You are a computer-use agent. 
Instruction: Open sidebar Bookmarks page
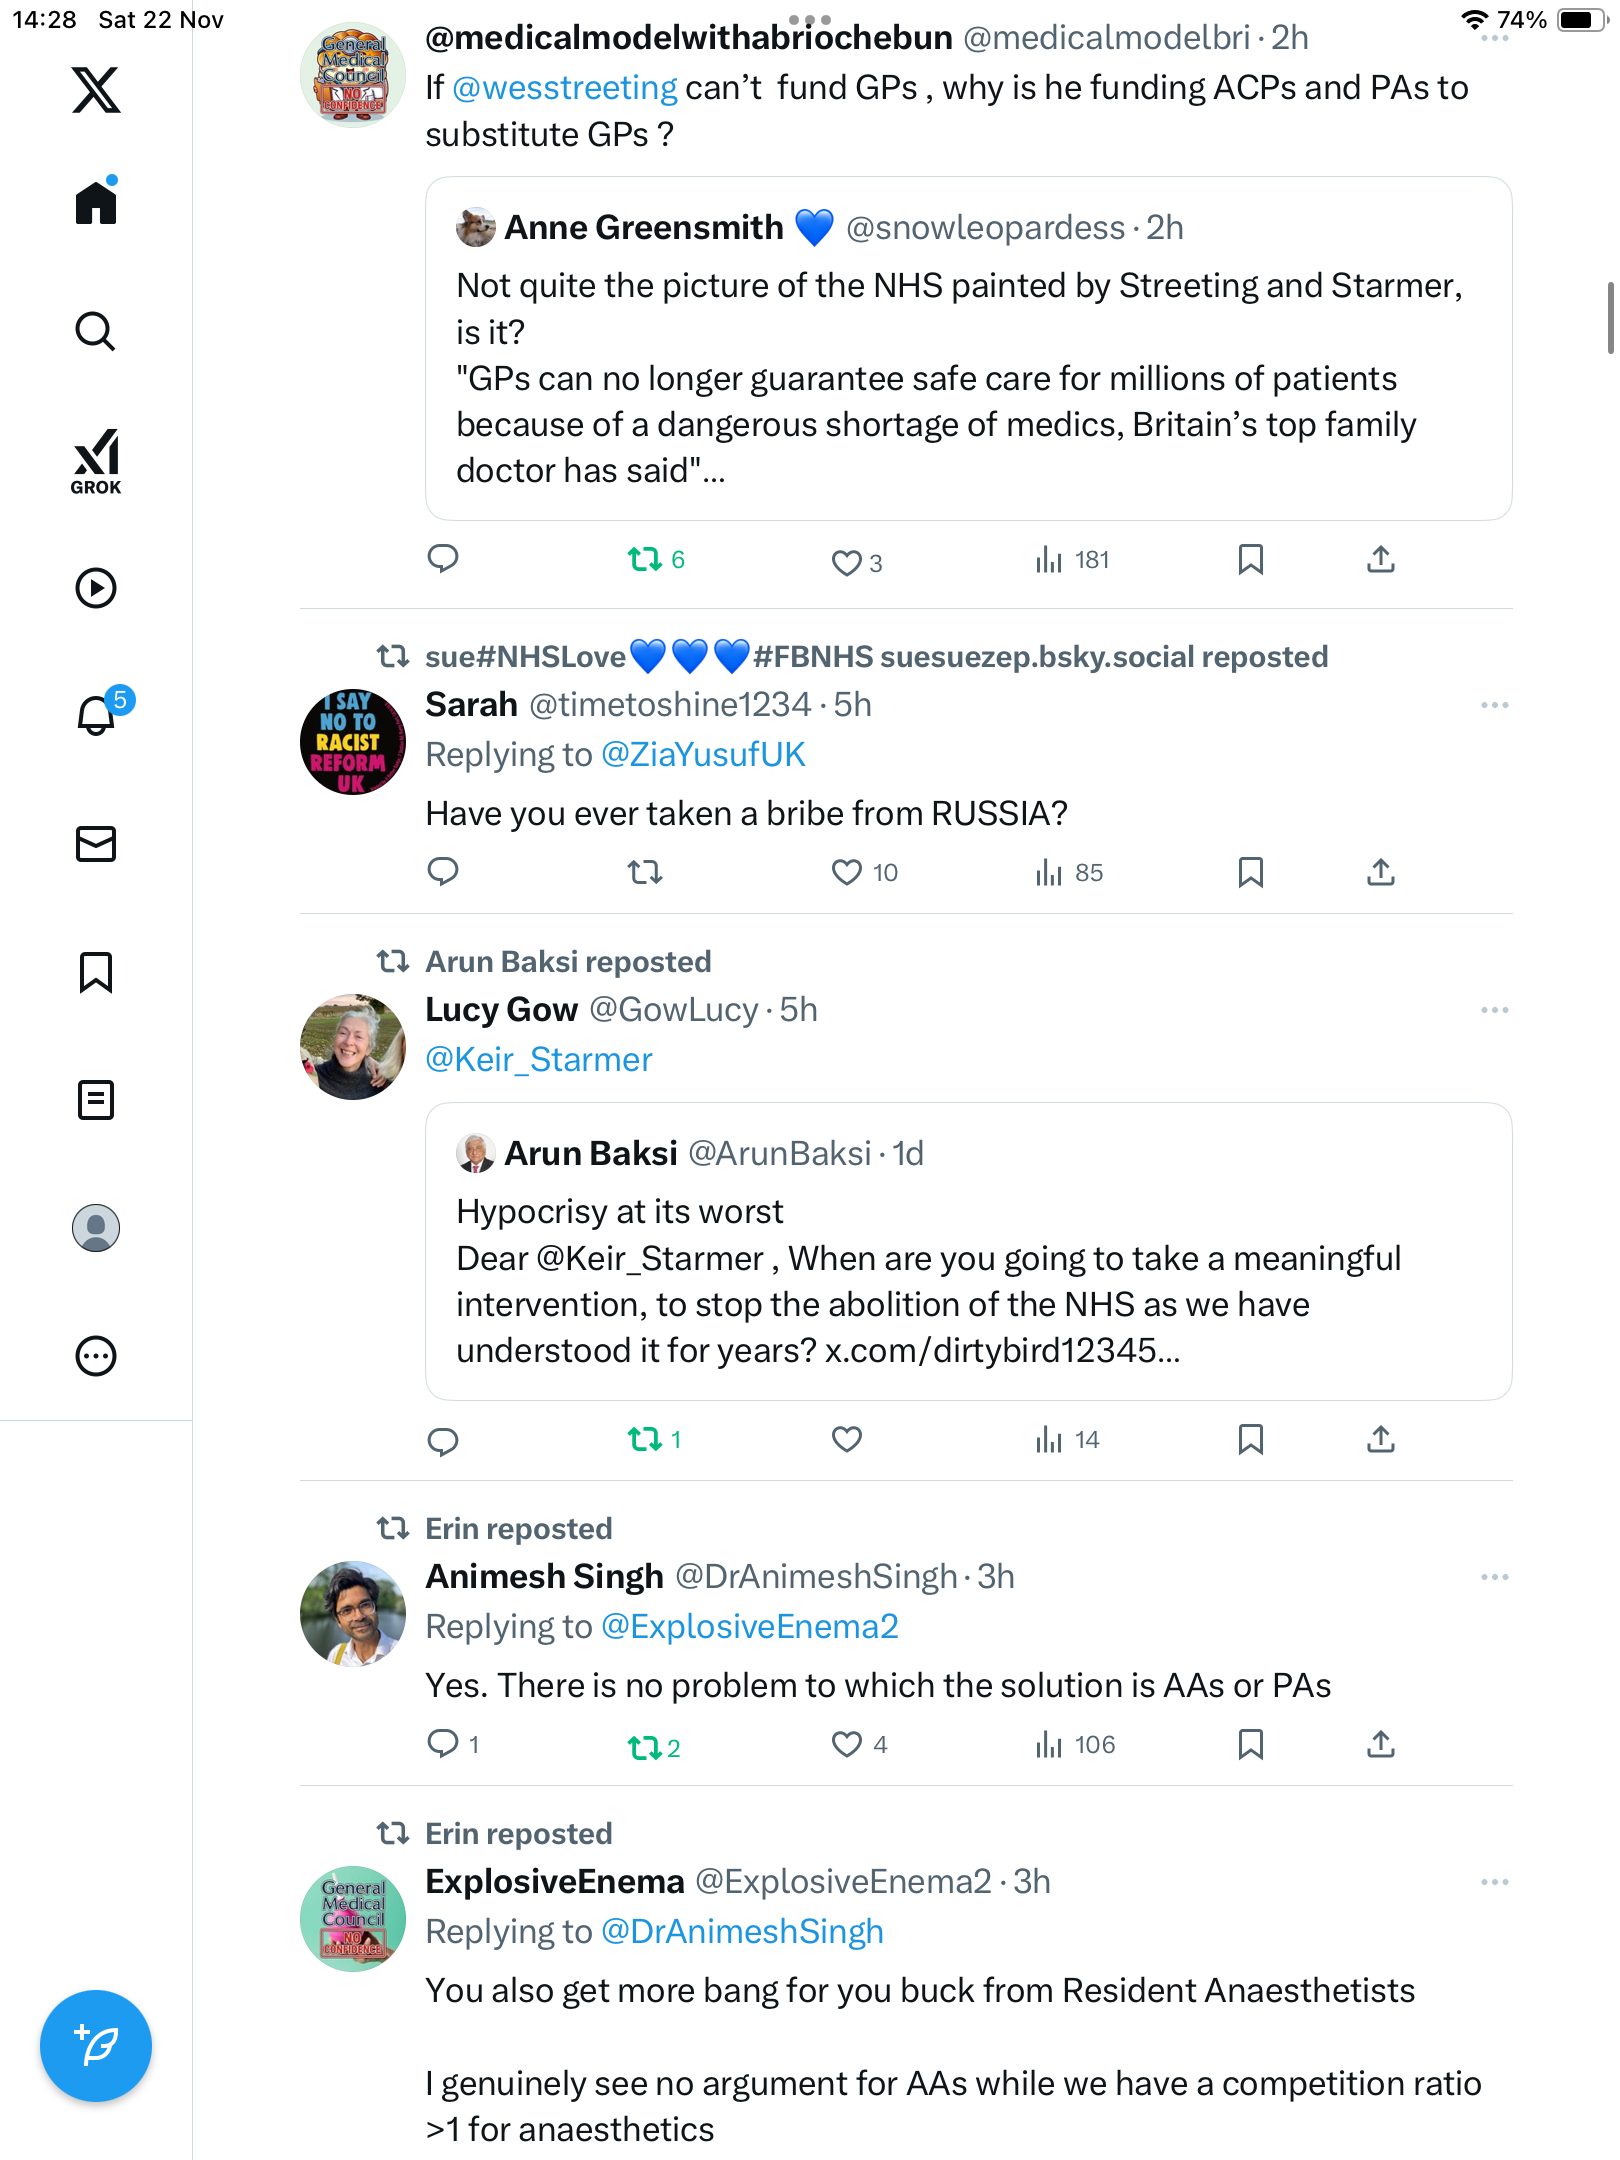click(x=96, y=972)
